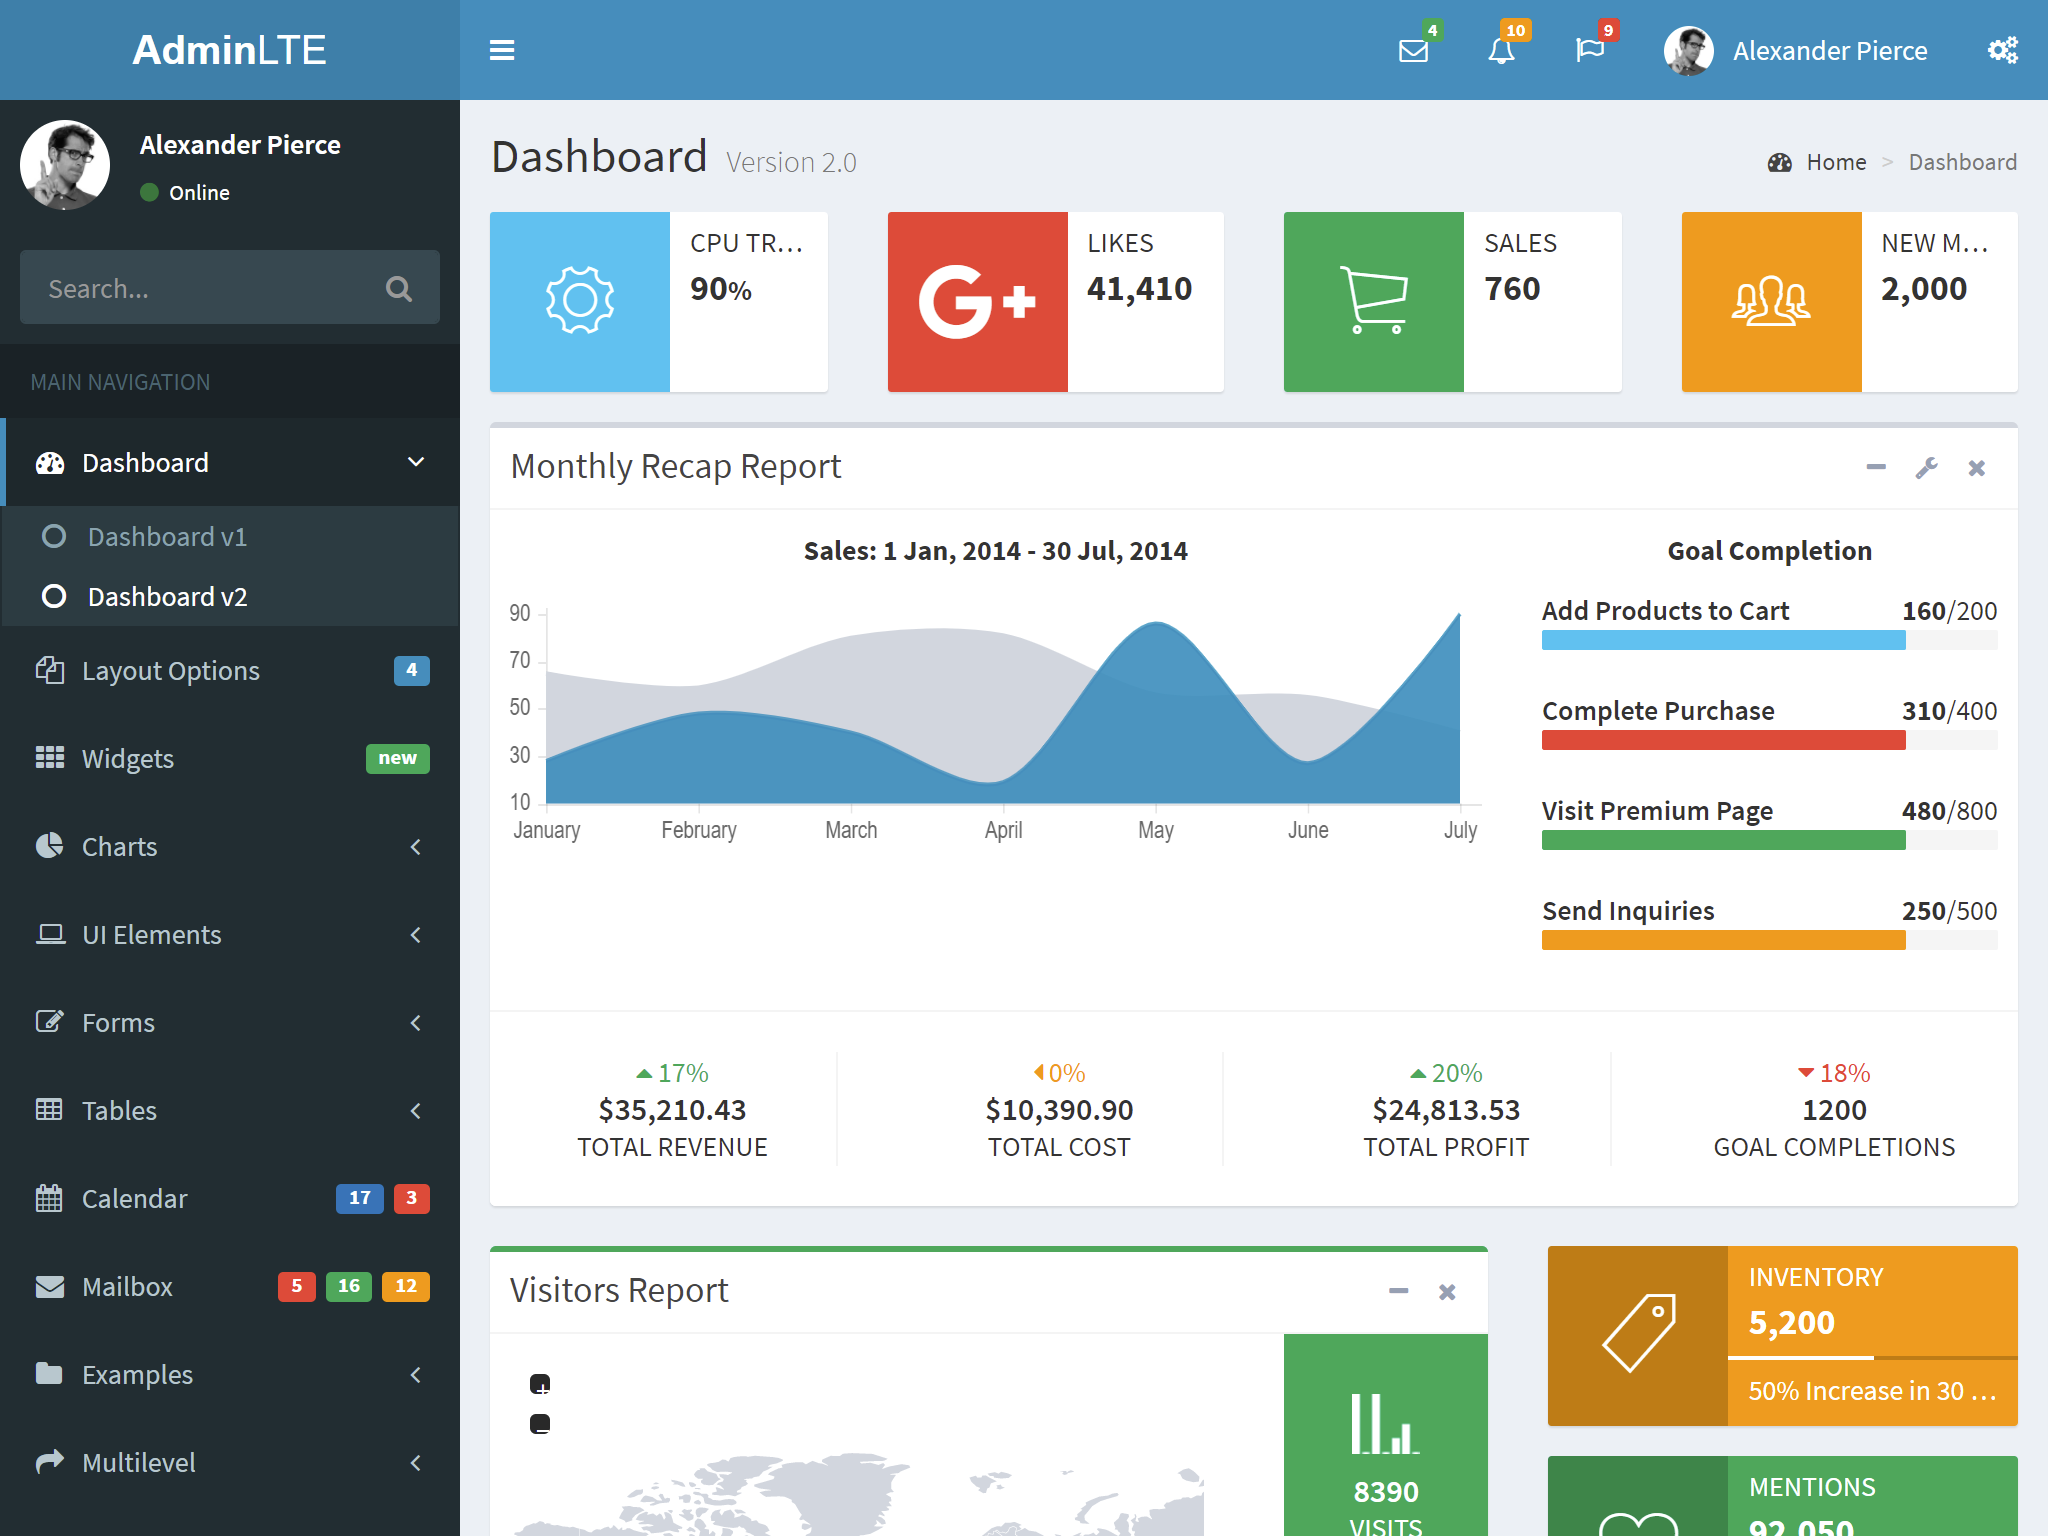The width and height of the screenshot is (2048, 1536).
Task: Open the control sidebar gears icon
Action: (x=2003, y=50)
